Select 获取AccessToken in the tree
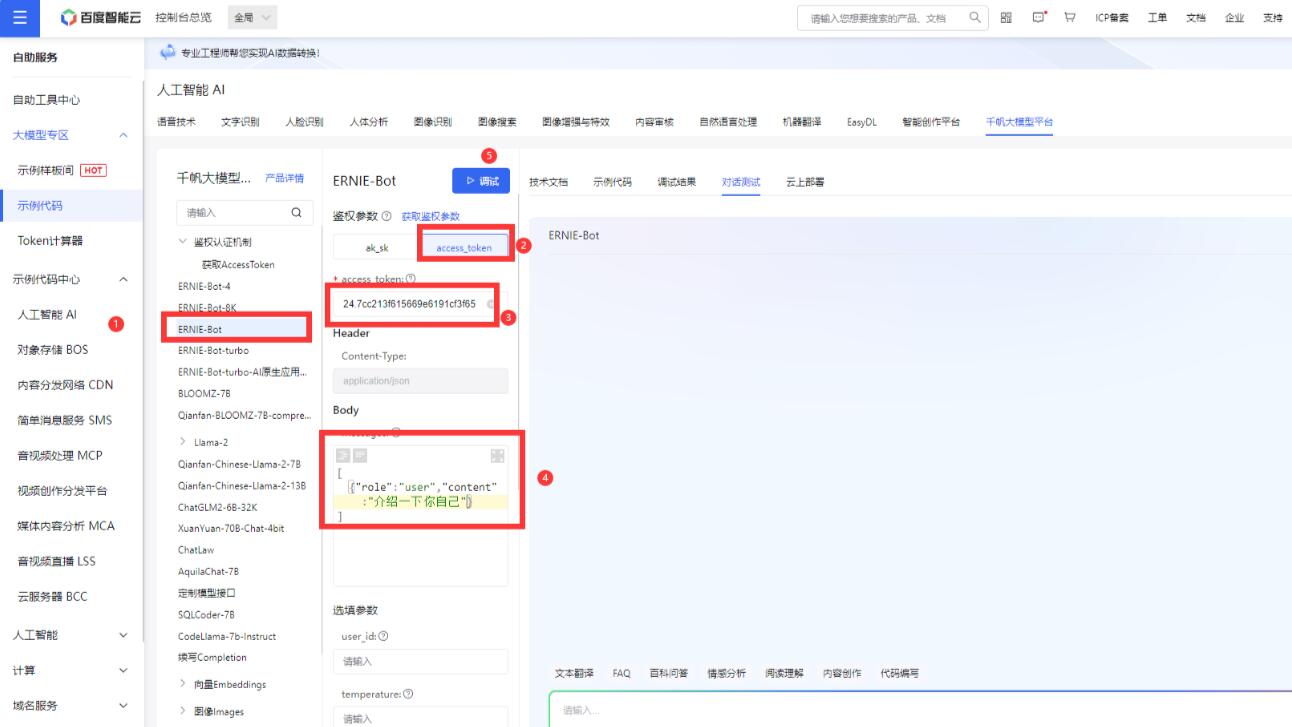The image size is (1292, 727). 238,265
